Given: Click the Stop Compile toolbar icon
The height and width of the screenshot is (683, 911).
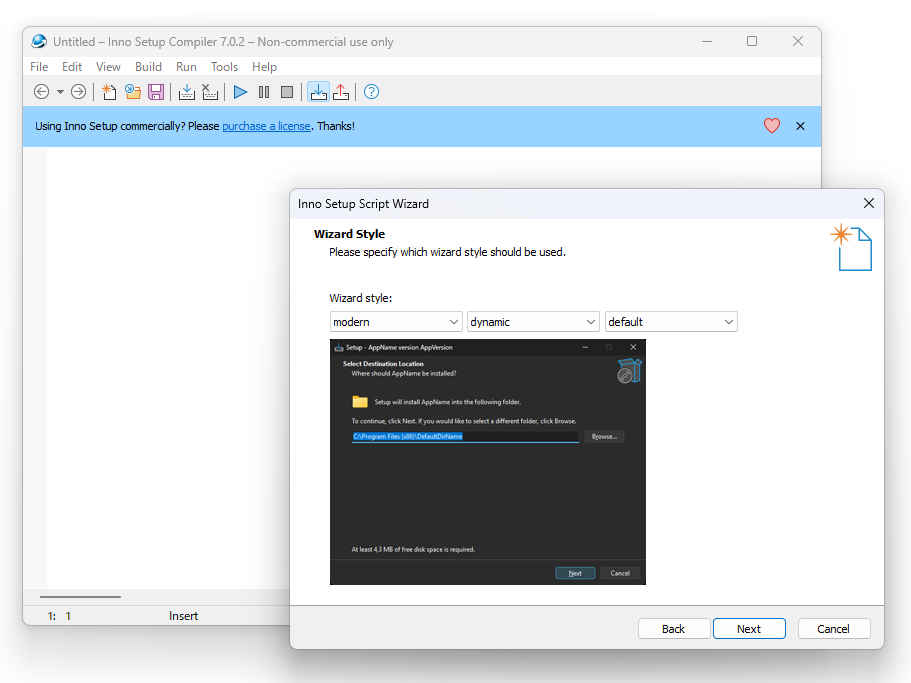Looking at the screenshot, I should (210, 92).
